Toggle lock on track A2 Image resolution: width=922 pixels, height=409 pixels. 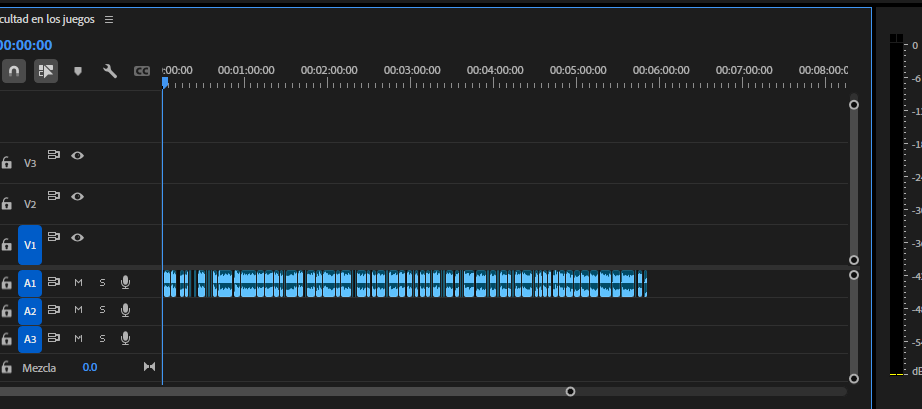[x=6, y=311]
